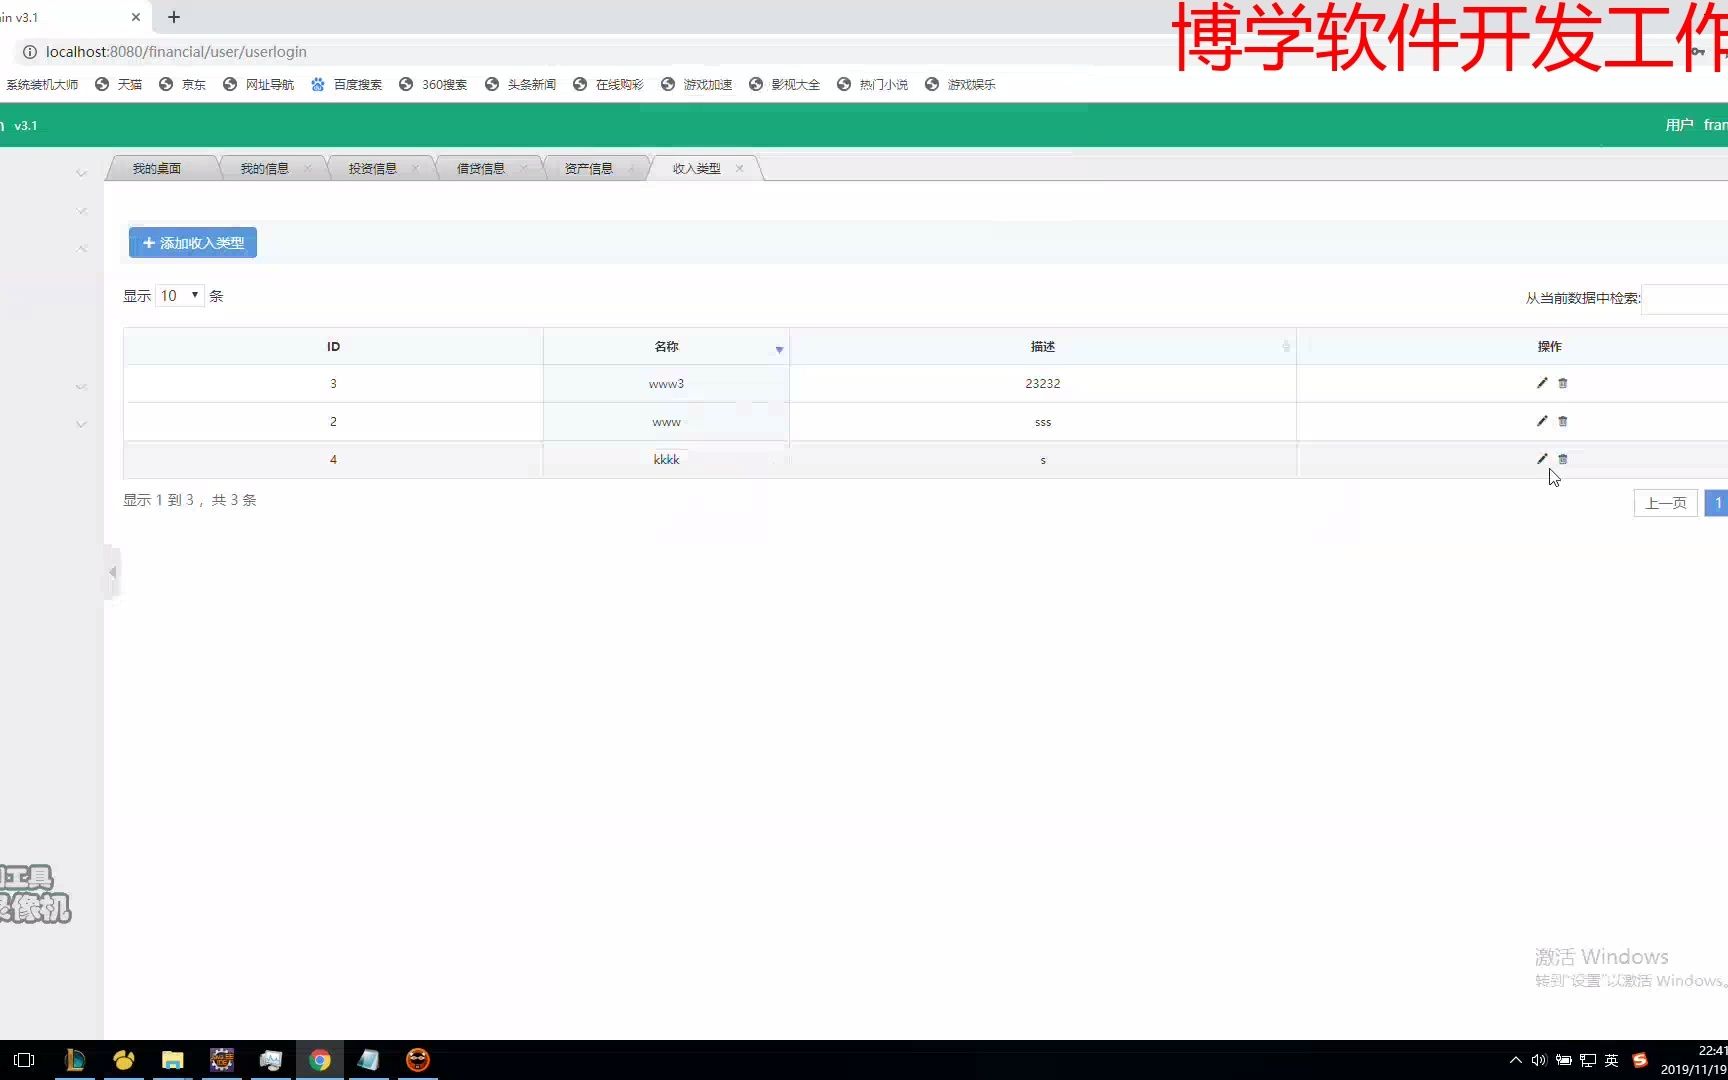The height and width of the screenshot is (1080, 1728).
Task: Open the 系统装机大师 bookmark
Action: [x=40, y=85]
